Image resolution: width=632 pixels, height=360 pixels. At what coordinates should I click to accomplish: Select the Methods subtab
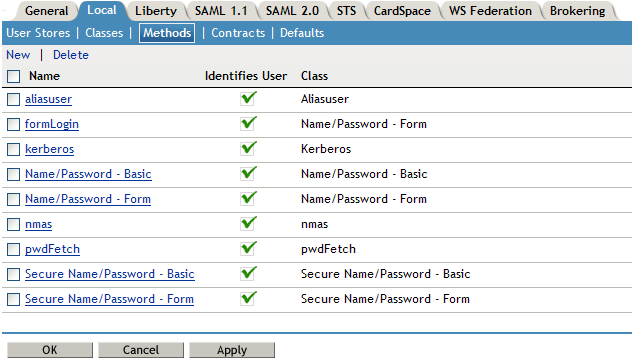pyautogui.click(x=167, y=33)
